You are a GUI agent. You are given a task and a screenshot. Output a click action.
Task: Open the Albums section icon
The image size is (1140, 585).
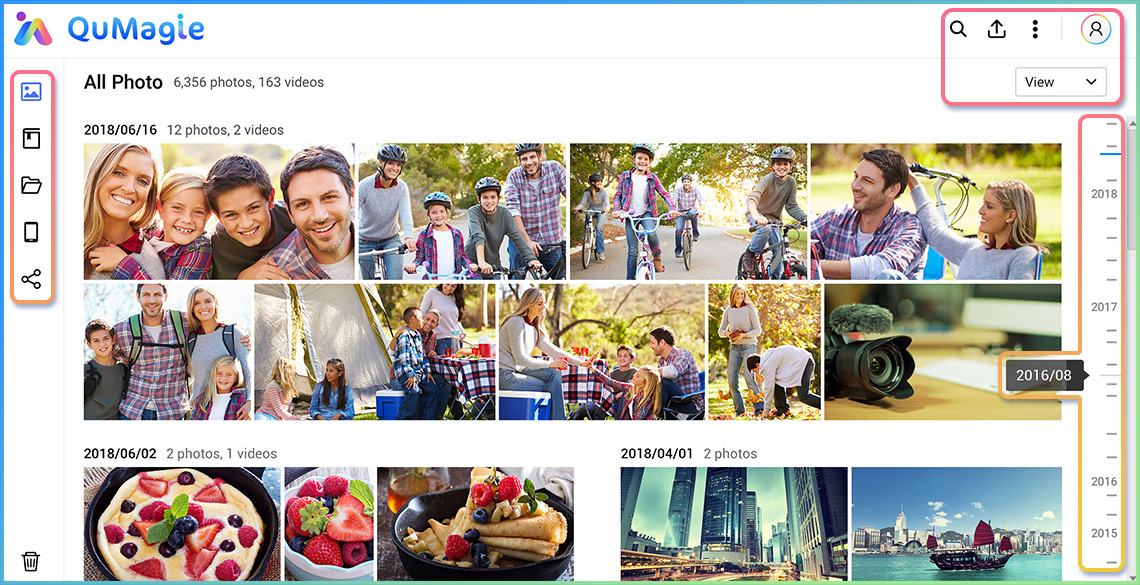31,139
